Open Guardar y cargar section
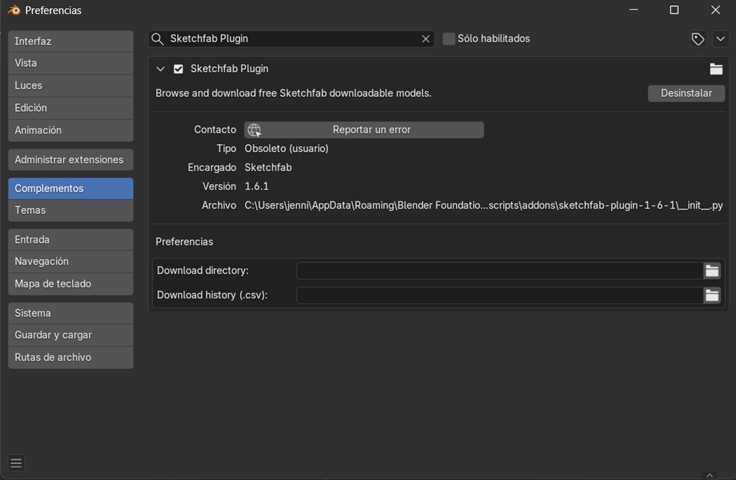Screen dimensions: 736x480 click(71, 335)
